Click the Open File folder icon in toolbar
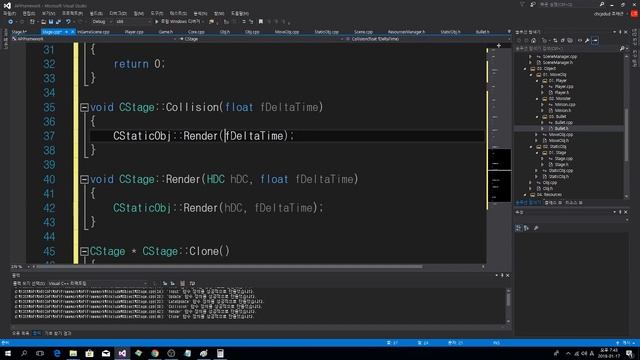Image resolution: width=640 pixels, height=360 pixels. 43,22
